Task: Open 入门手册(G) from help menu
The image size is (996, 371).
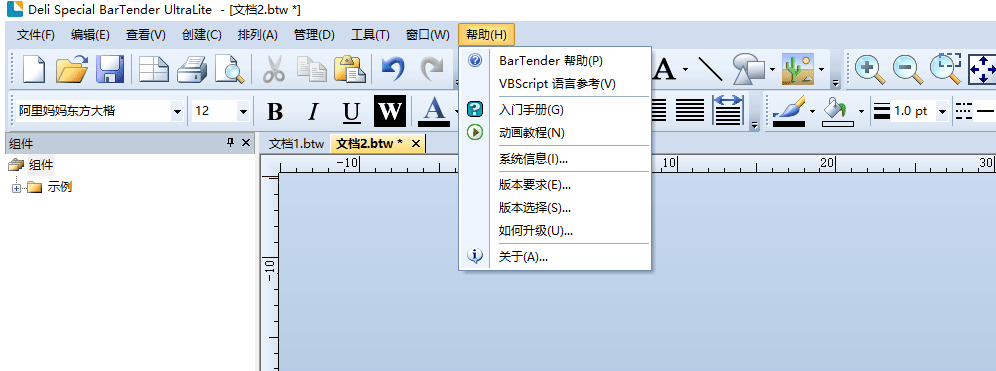Action: tap(555, 109)
